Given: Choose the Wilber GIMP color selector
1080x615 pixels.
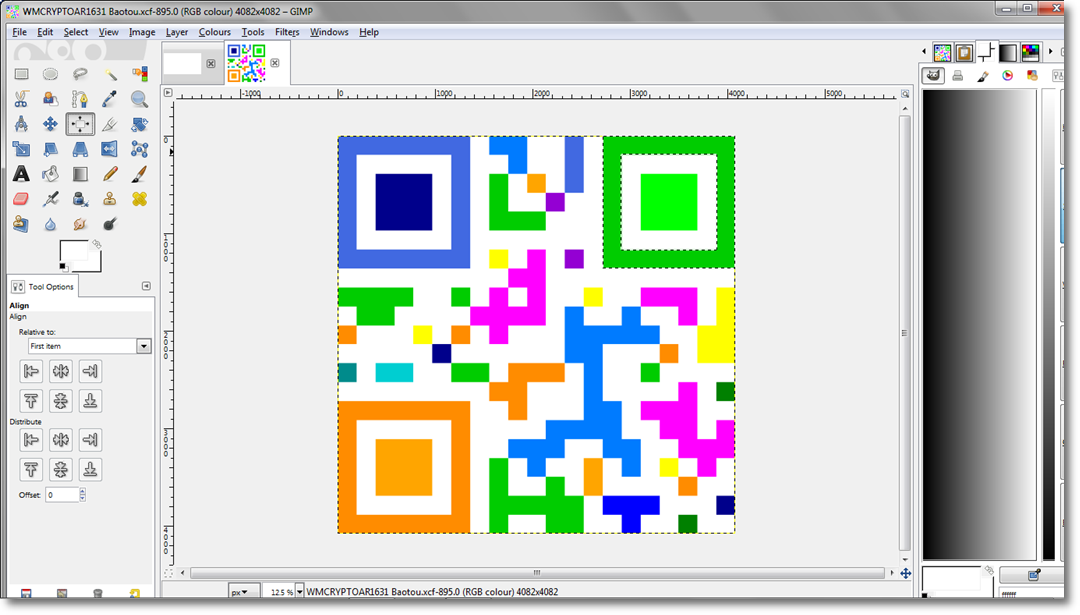Looking at the screenshot, I should tap(933, 76).
